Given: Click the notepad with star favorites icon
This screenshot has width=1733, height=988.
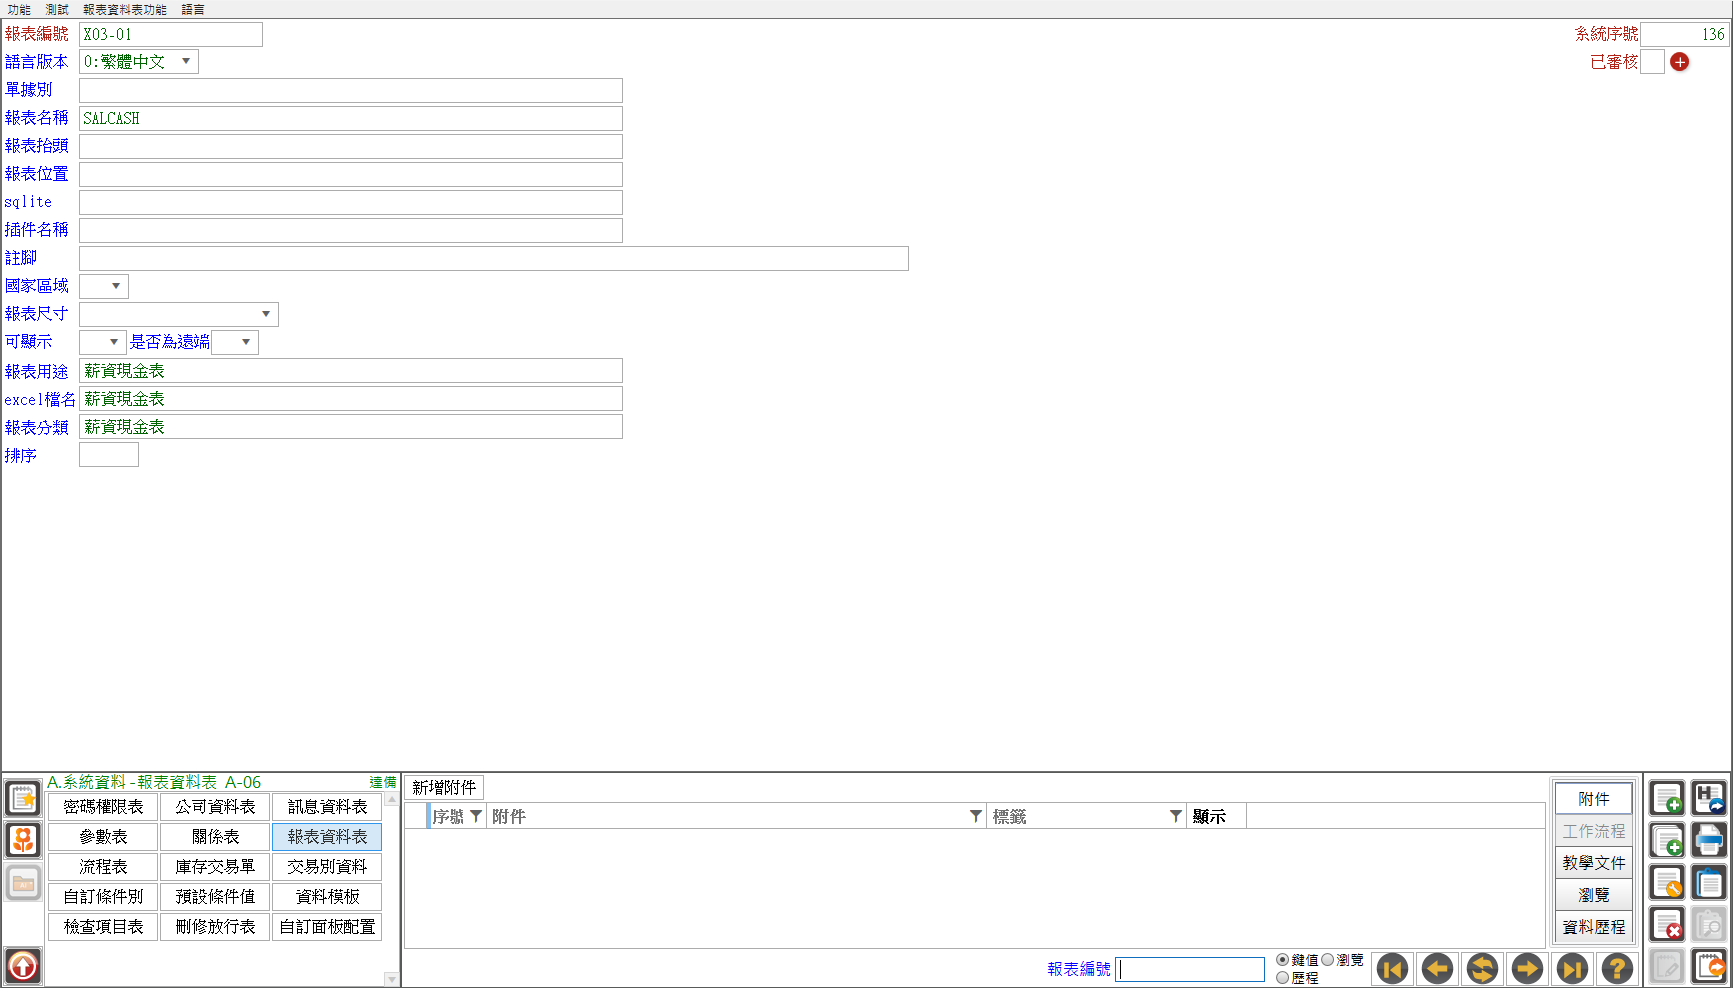Looking at the screenshot, I should tap(23, 799).
